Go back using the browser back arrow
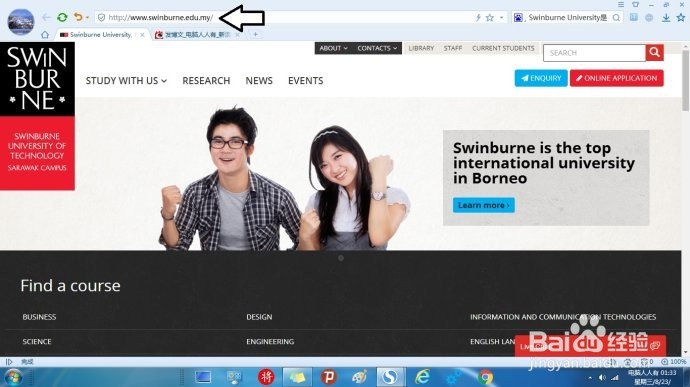690x387 pixels. tap(46, 17)
